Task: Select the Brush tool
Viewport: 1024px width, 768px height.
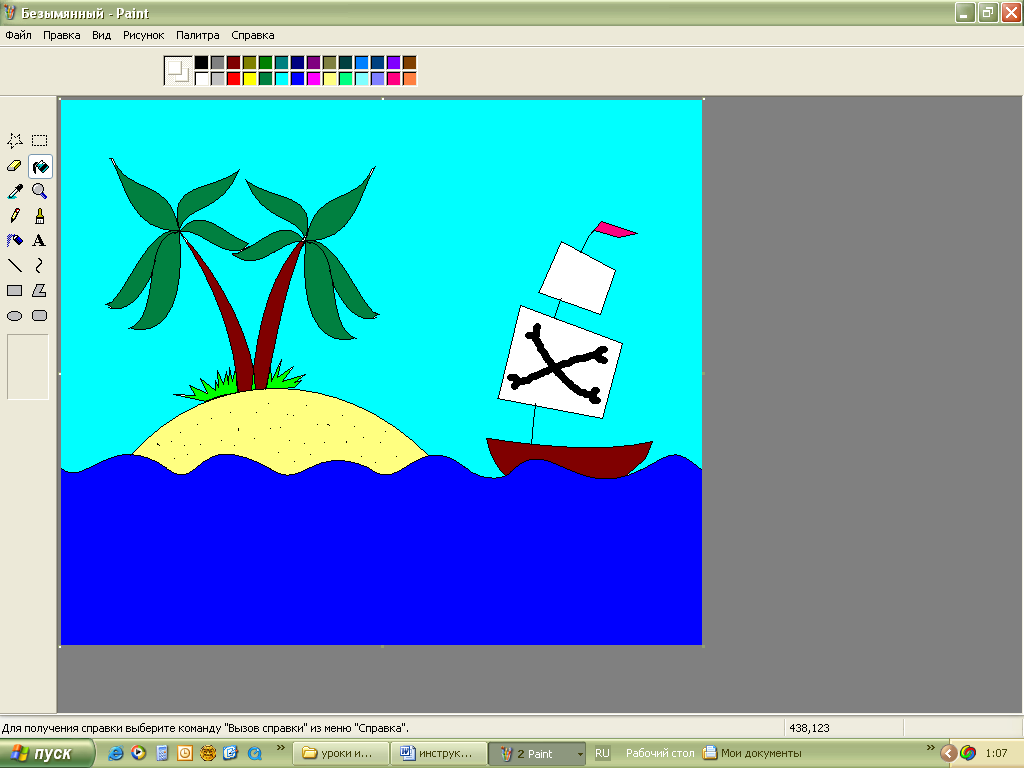Action: pyautogui.click(x=40, y=216)
